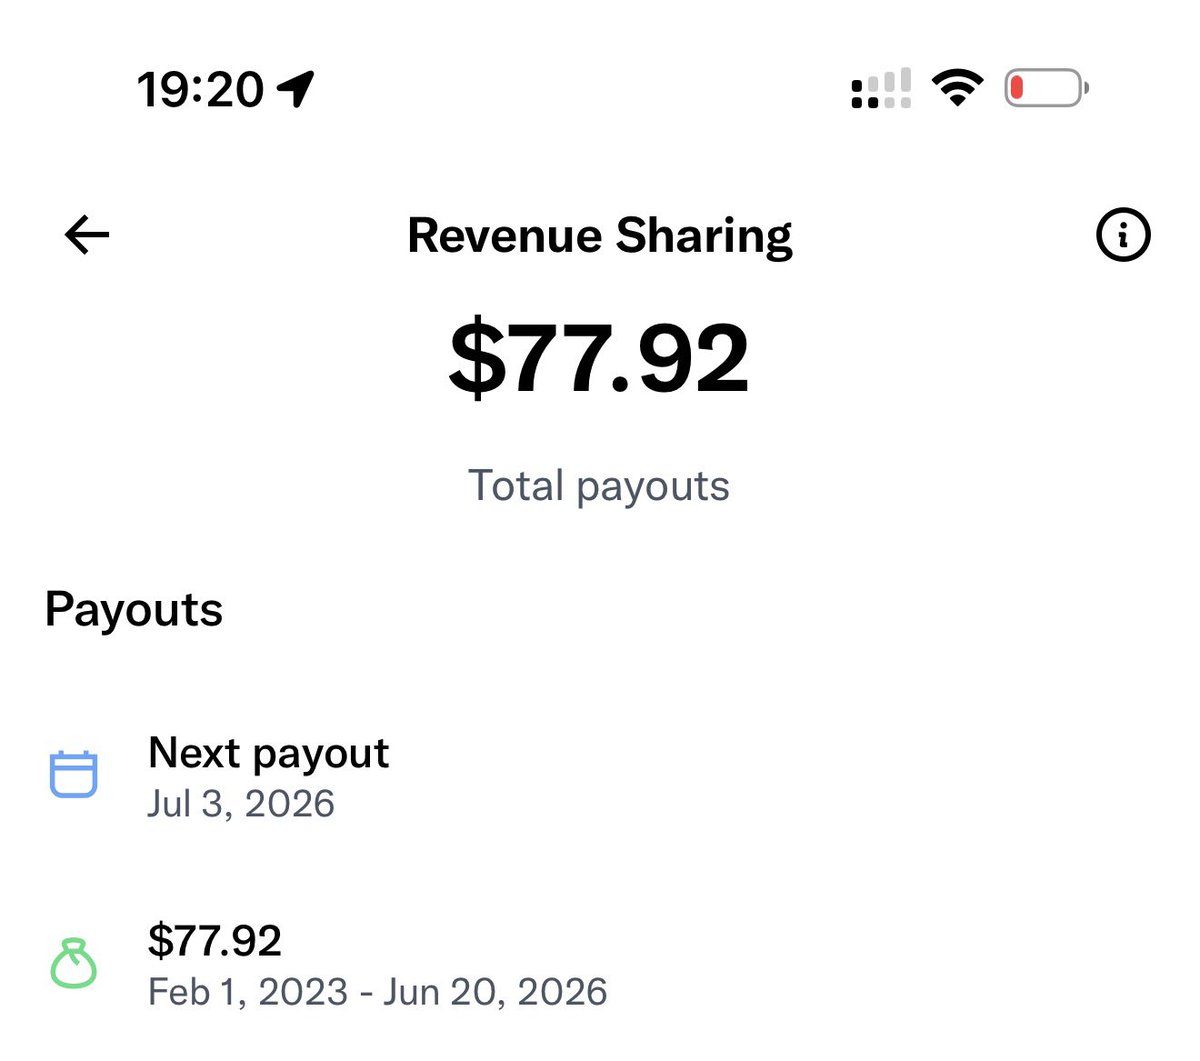Viewport: 1200px width, 1061px height.
Task: Tap the low battery indicator
Action: tap(1046, 88)
